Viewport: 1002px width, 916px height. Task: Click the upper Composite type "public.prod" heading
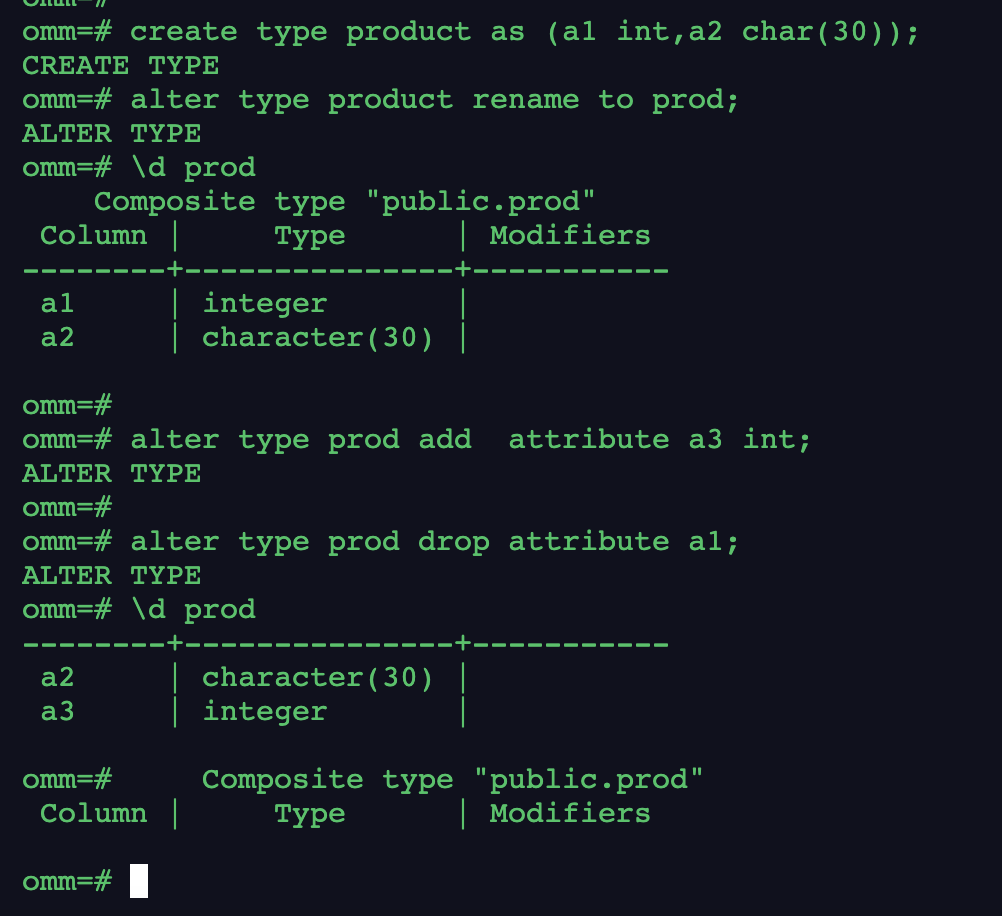pos(344,201)
